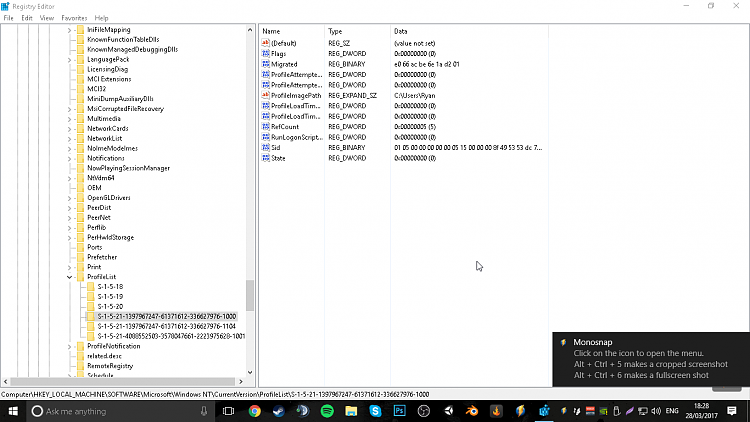Open the View menu
The width and height of the screenshot is (750, 422).
click(46, 18)
